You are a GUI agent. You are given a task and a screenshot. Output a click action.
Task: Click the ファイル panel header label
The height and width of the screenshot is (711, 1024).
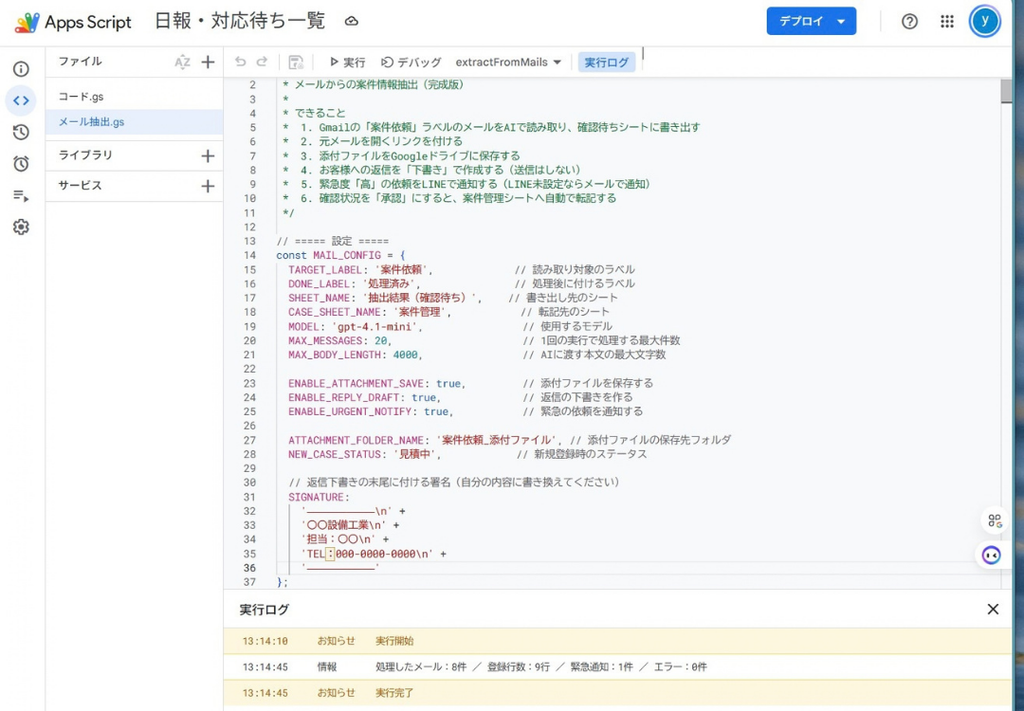[80, 61]
